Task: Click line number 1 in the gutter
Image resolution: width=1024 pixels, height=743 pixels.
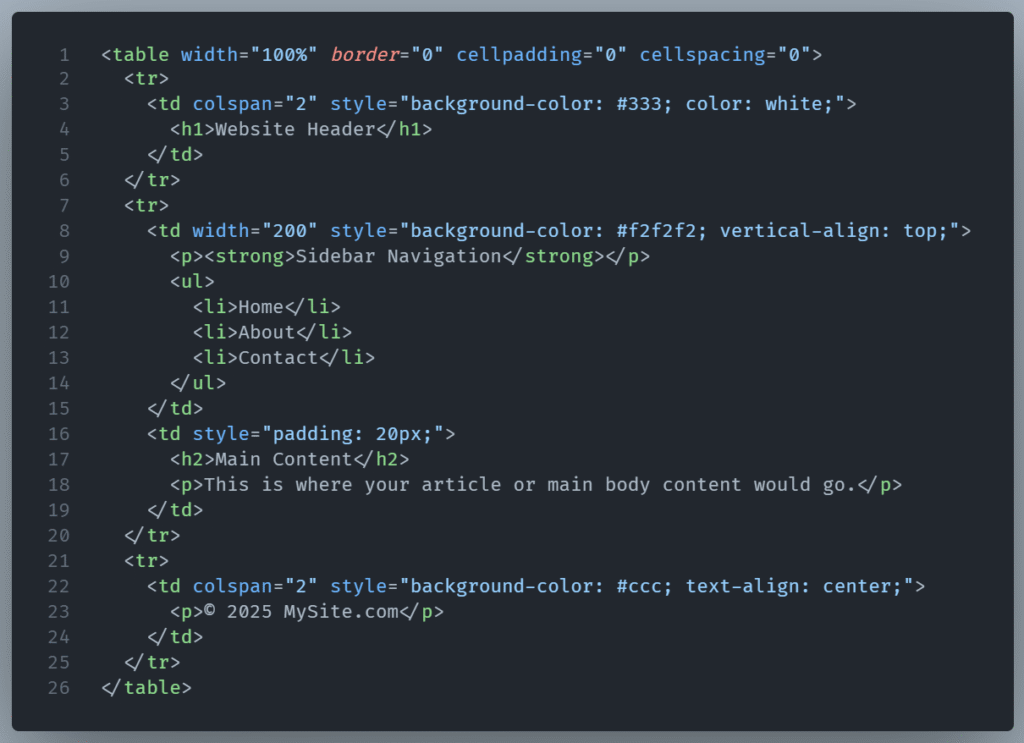Action: tap(64, 54)
